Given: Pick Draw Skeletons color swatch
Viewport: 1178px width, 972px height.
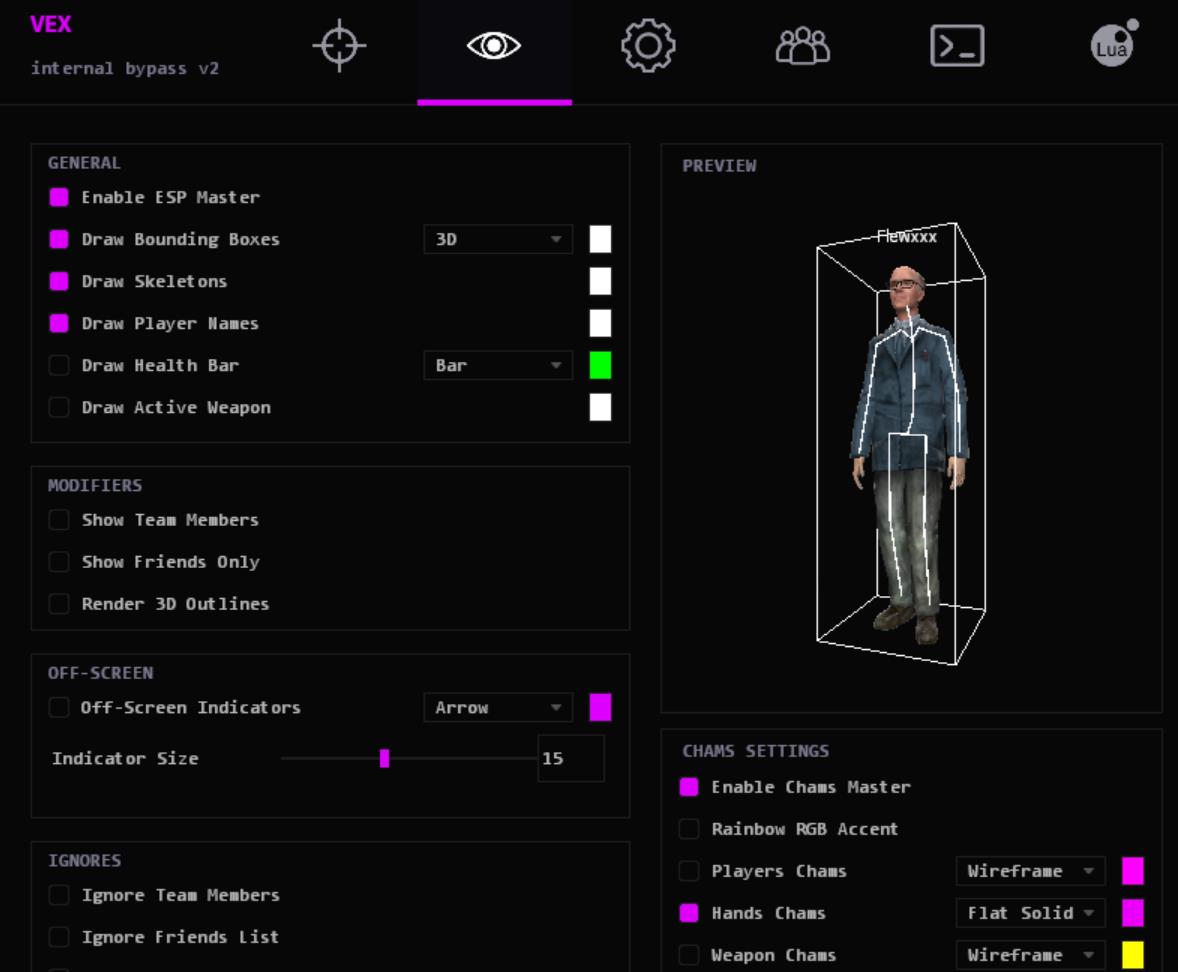Looking at the screenshot, I should point(600,281).
